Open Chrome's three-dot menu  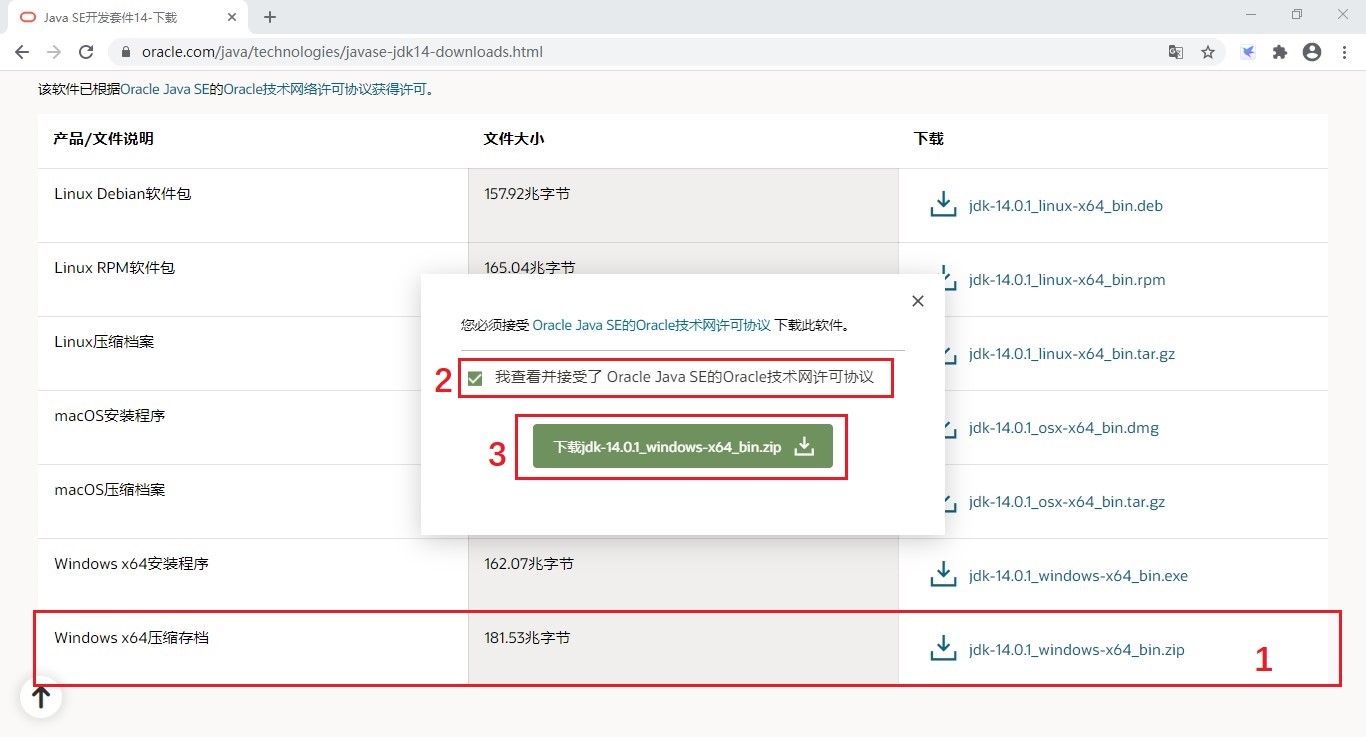click(x=1345, y=52)
